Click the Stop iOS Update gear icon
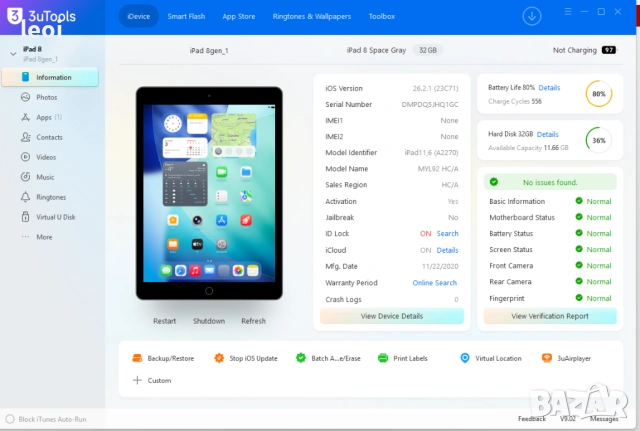The height and width of the screenshot is (431, 640). (219, 358)
